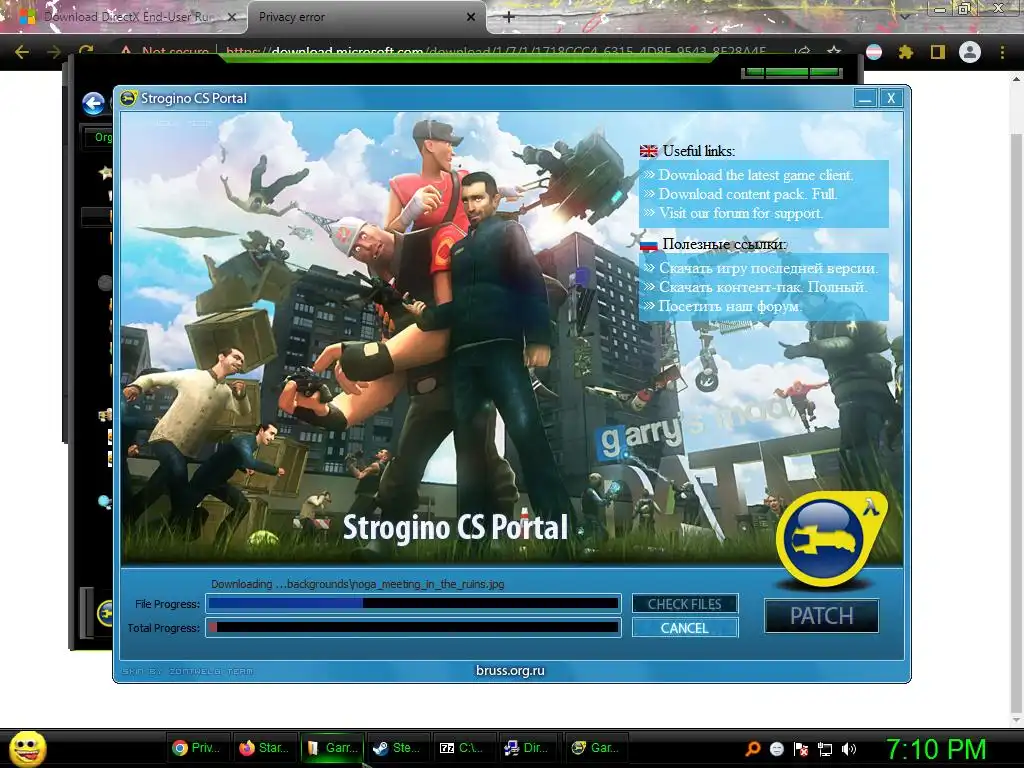
Task: Click the orange search tray icon
Action: coord(753,749)
